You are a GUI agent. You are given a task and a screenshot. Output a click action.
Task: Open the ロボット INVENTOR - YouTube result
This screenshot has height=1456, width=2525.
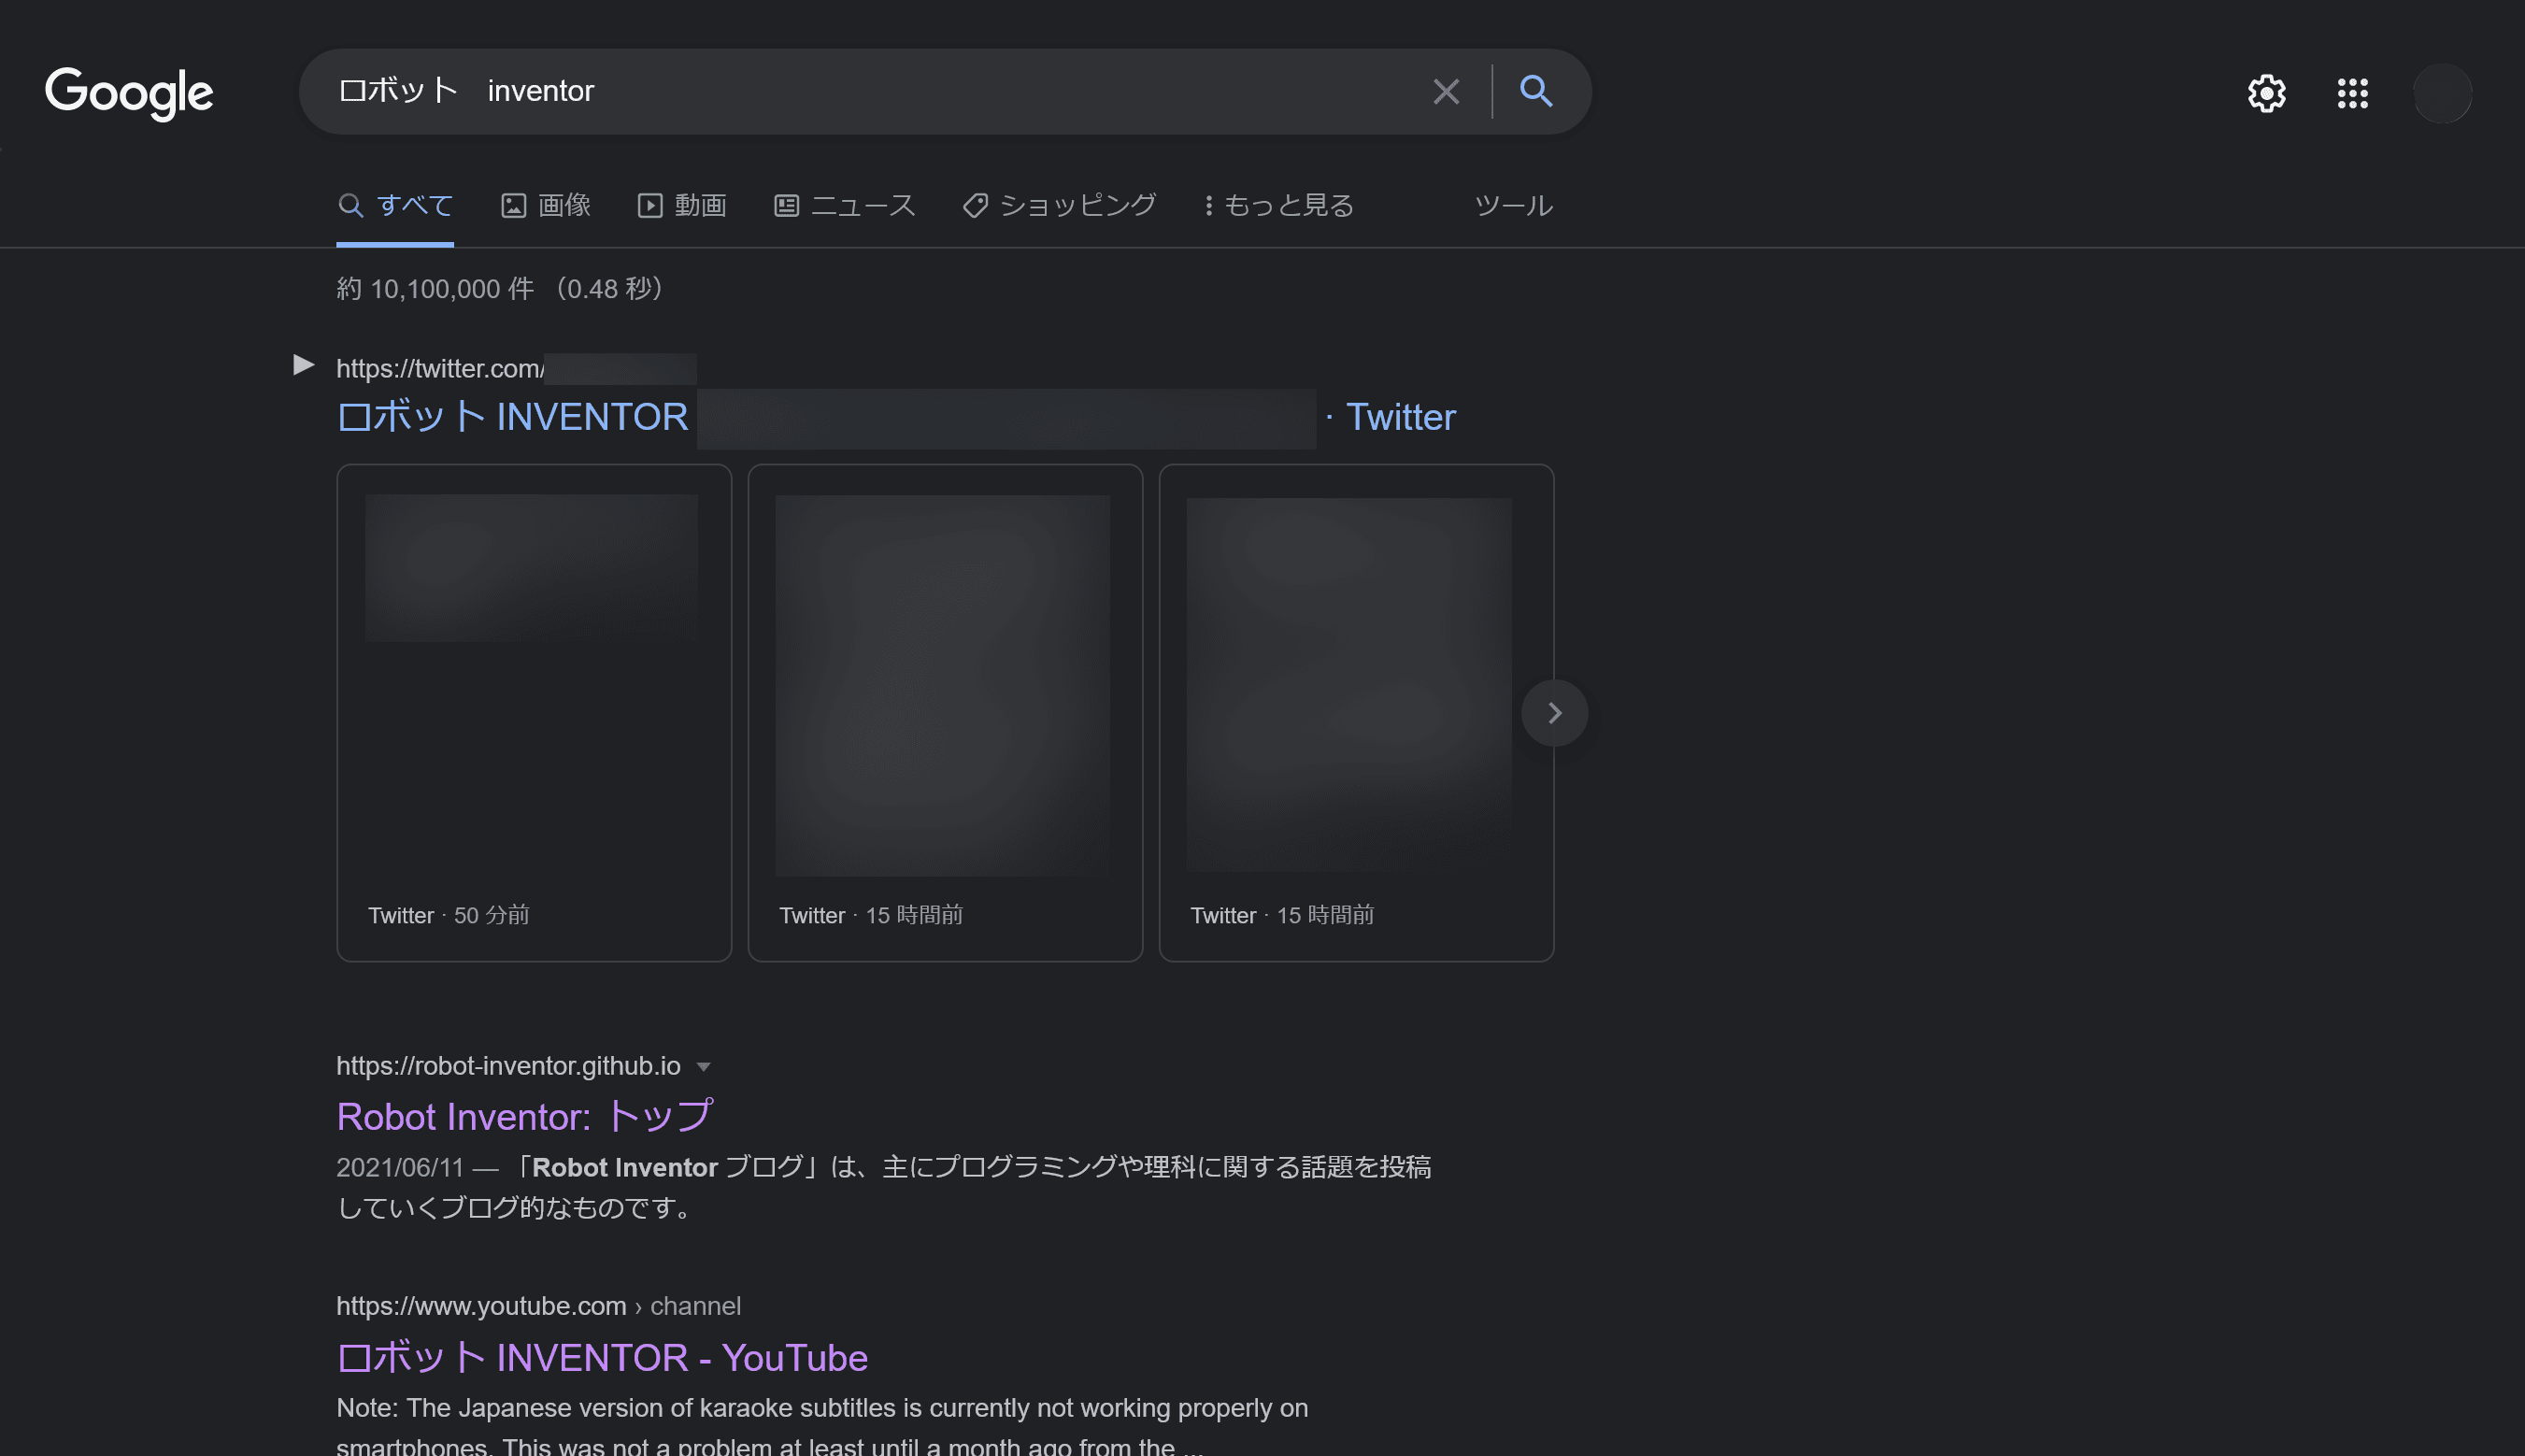tap(602, 1358)
